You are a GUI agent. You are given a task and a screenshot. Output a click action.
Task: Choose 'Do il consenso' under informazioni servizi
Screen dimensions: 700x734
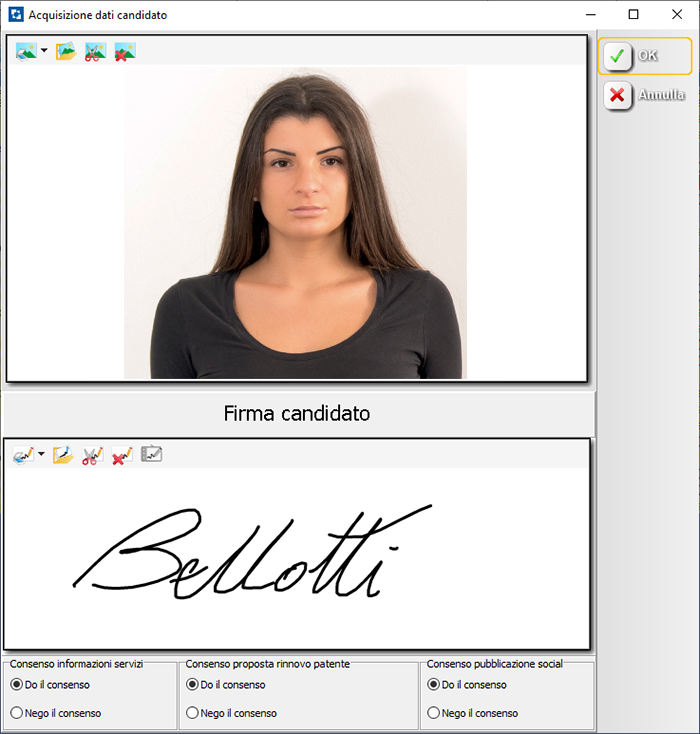16,685
